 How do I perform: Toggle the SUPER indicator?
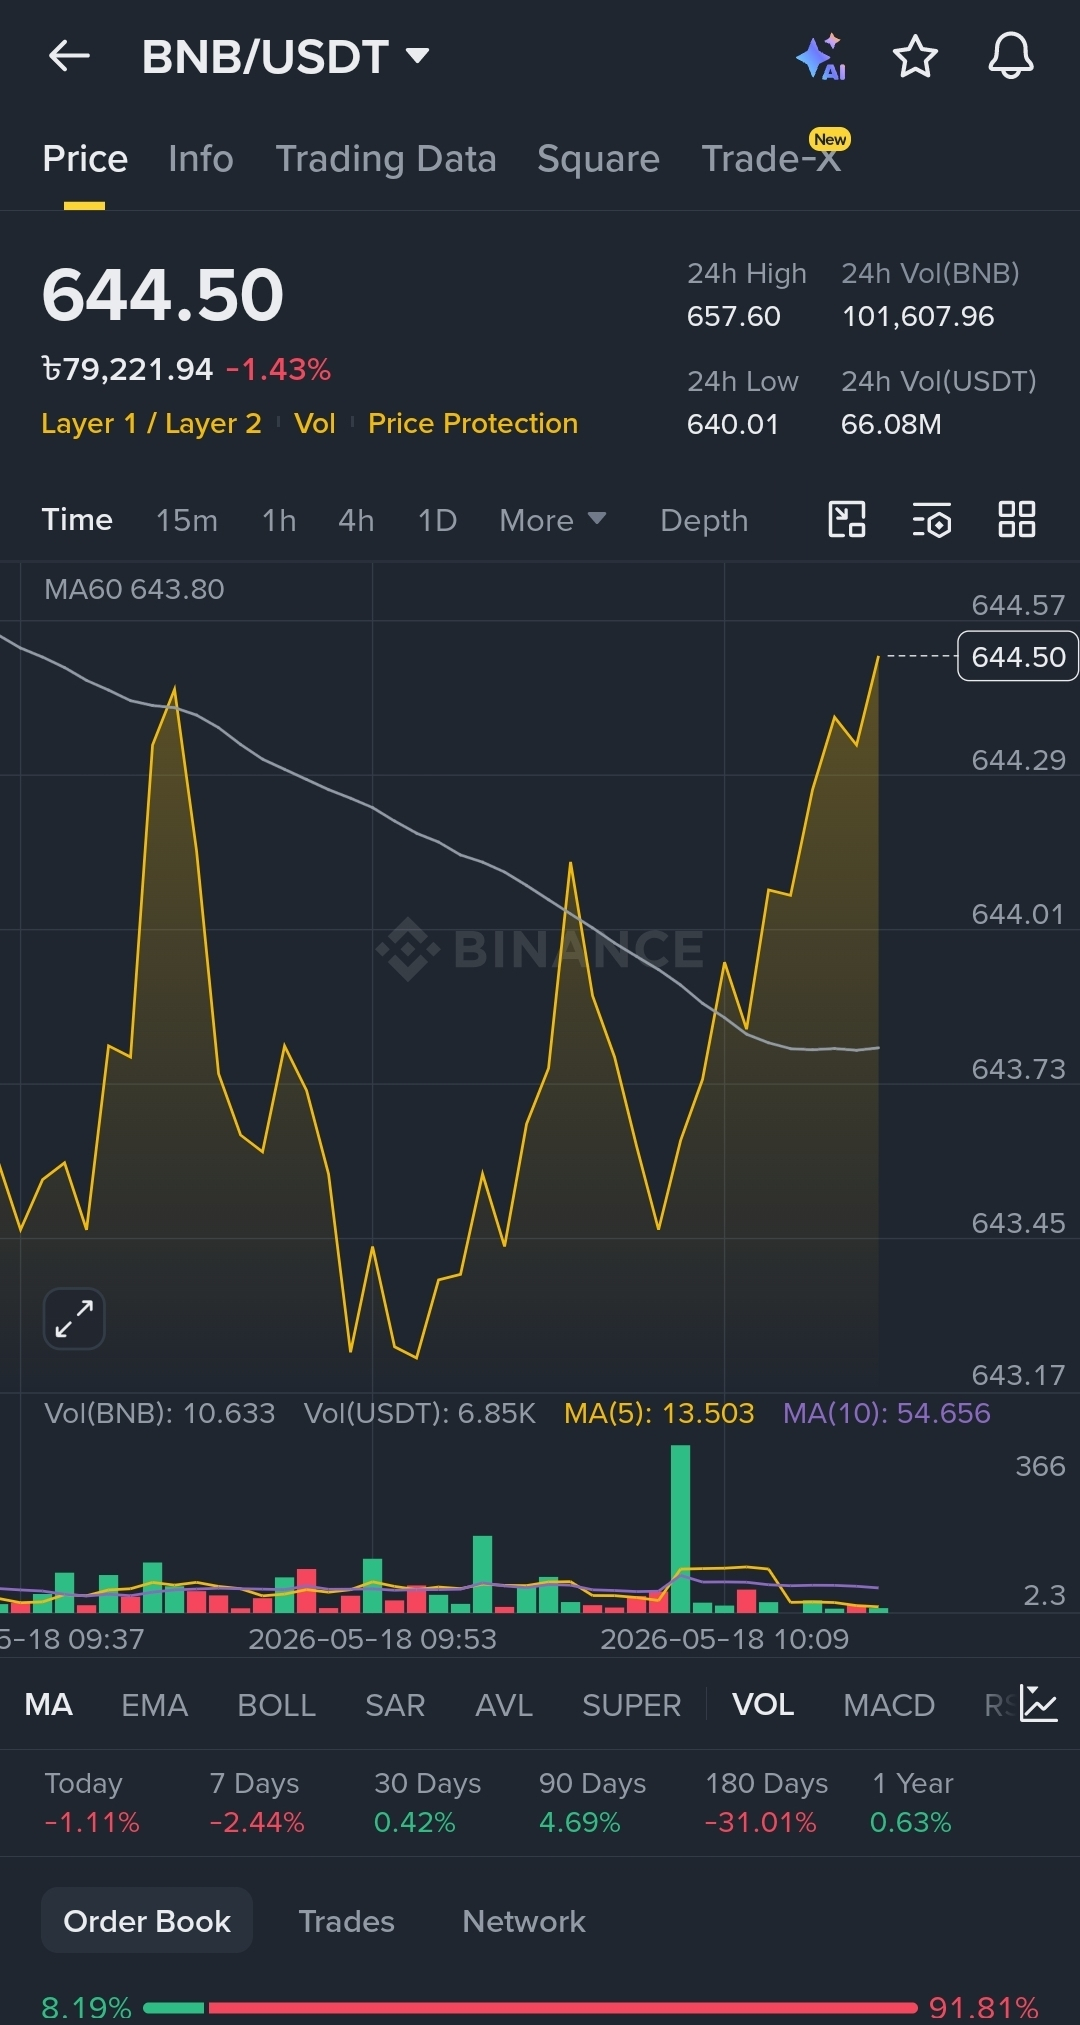pos(632,1704)
